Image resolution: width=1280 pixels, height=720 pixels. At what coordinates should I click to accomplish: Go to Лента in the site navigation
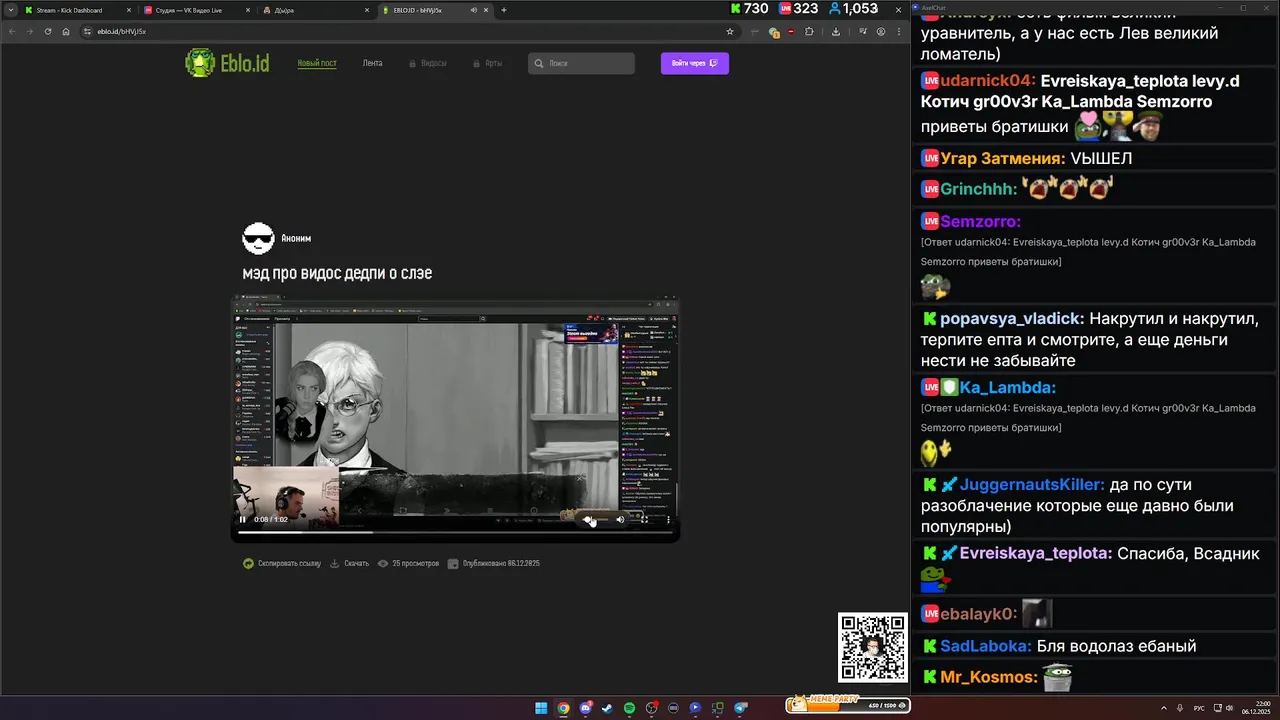click(372, 63)
